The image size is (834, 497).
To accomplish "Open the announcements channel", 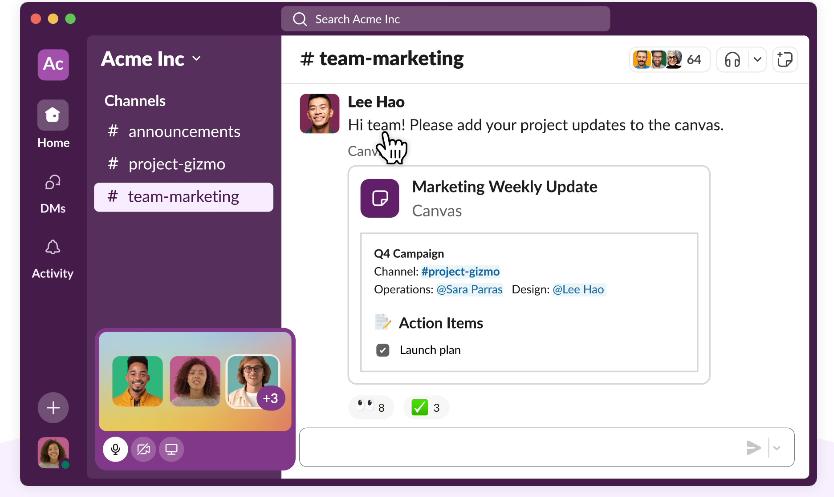I will tap(184, 131).
